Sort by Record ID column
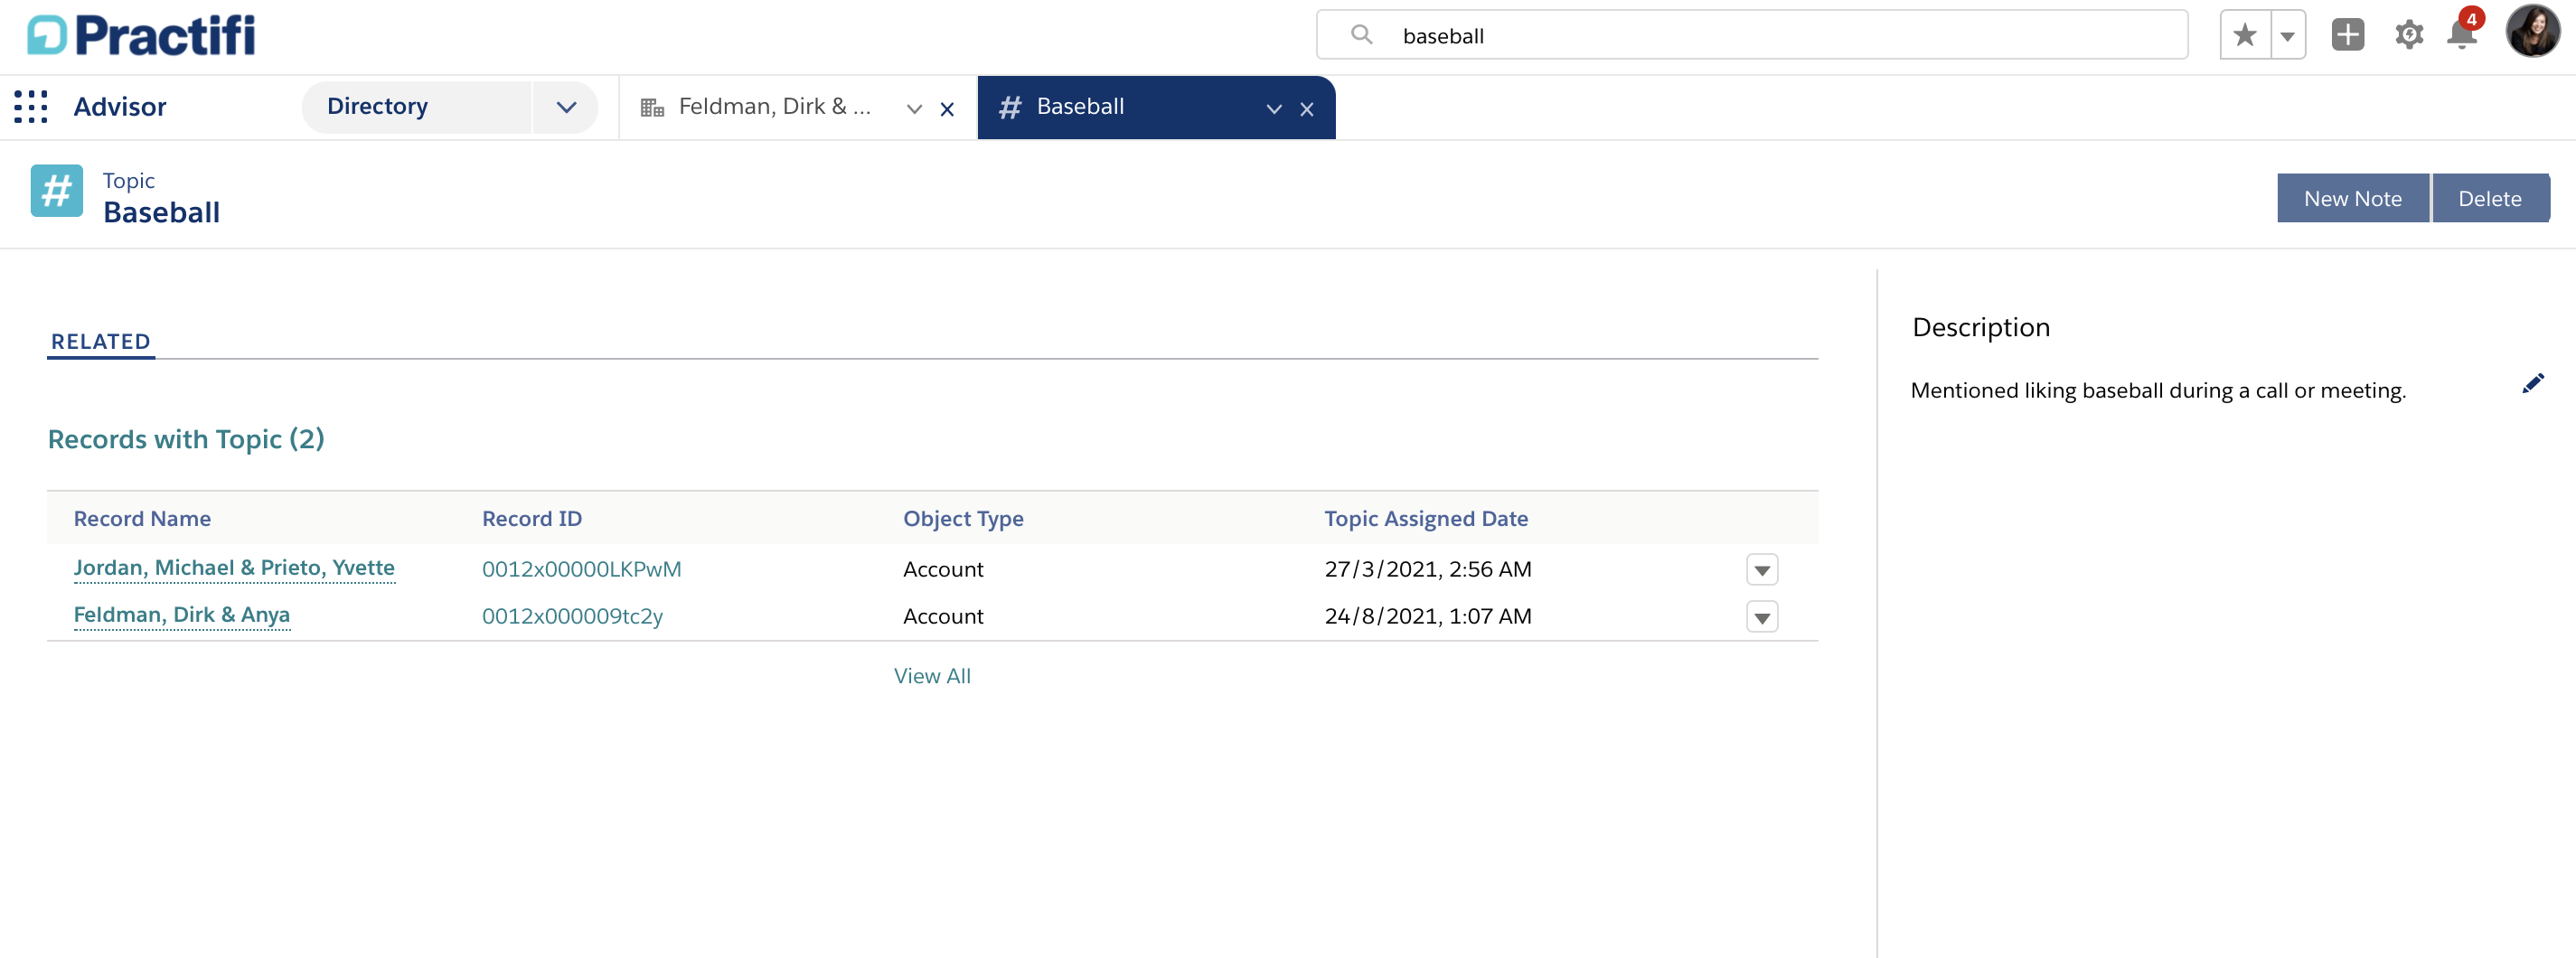 [532, 518]
